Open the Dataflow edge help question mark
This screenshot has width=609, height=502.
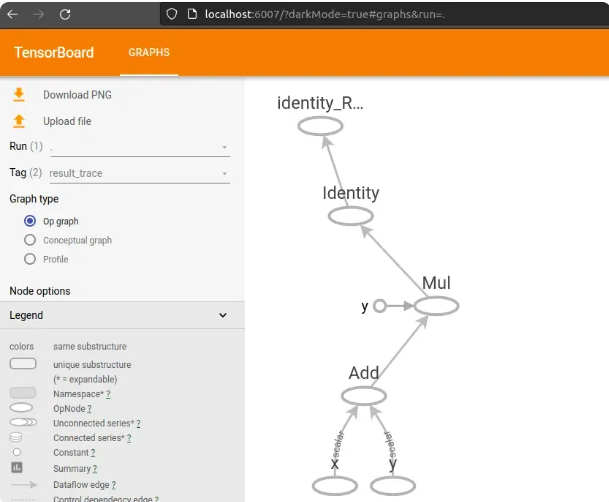pyautogui.click(x=113, y=485)
